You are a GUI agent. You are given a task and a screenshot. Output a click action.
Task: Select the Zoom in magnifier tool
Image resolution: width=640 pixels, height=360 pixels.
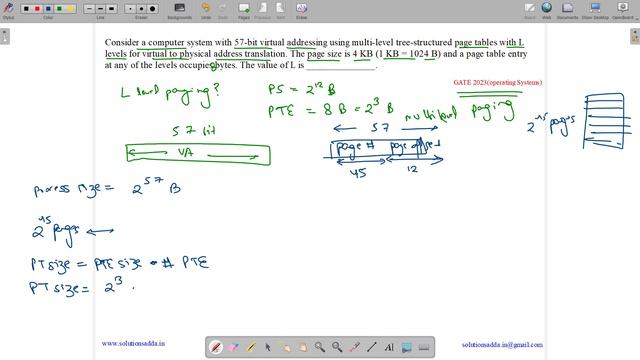coord(320,347)
